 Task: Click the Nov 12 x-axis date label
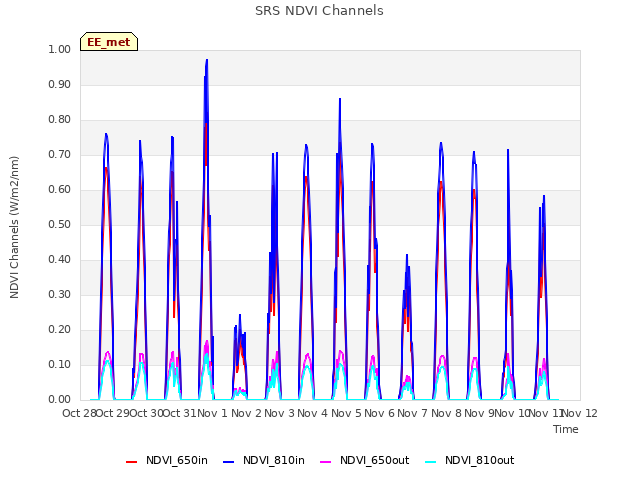pos(580,413)
